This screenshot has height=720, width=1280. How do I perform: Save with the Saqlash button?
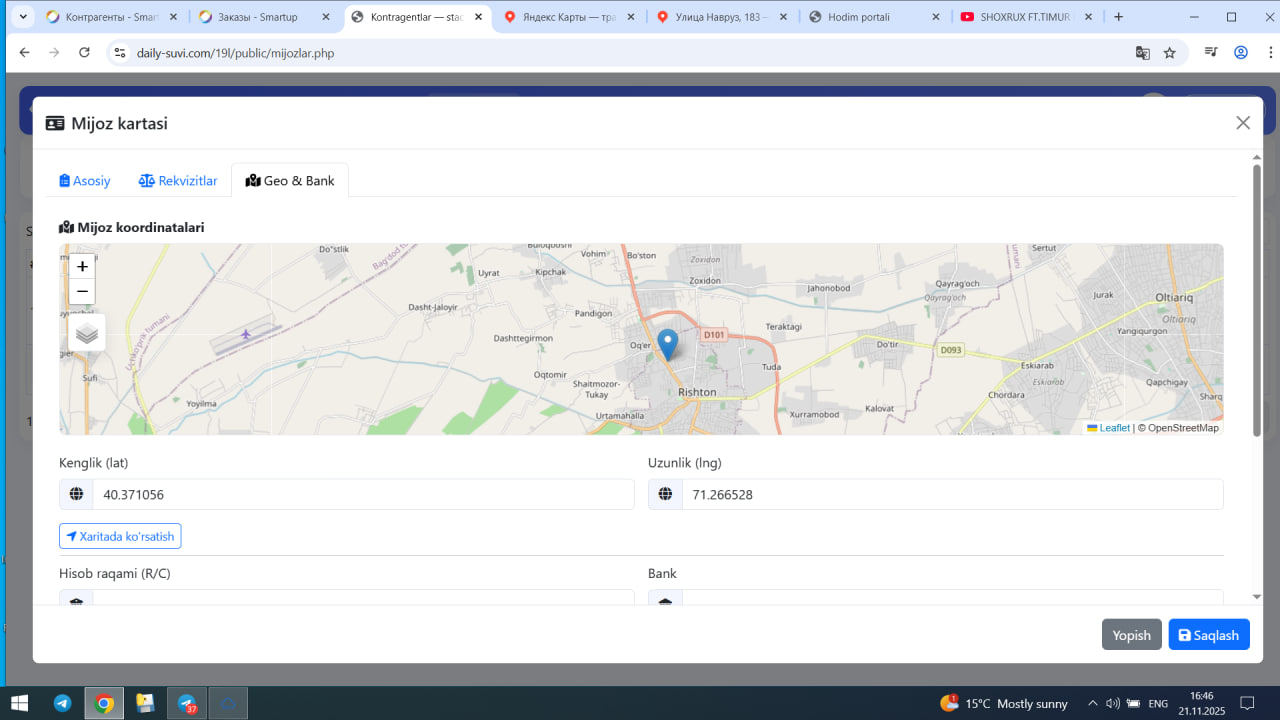(1209, 635)
